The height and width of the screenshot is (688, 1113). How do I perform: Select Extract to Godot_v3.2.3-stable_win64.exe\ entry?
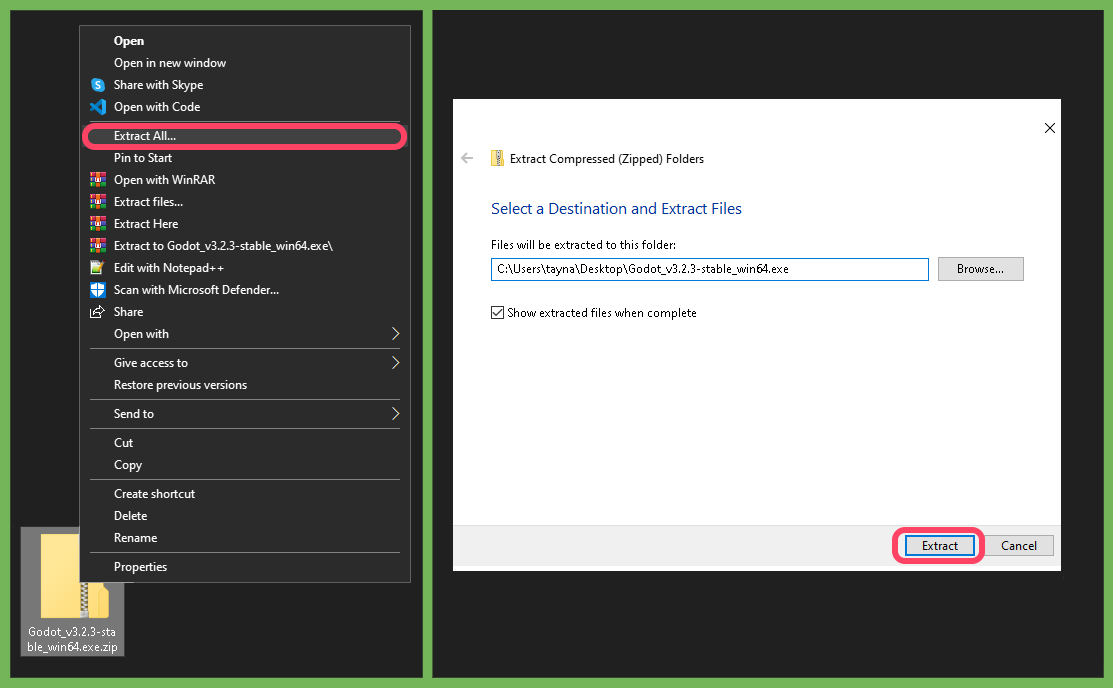point(245,246)
